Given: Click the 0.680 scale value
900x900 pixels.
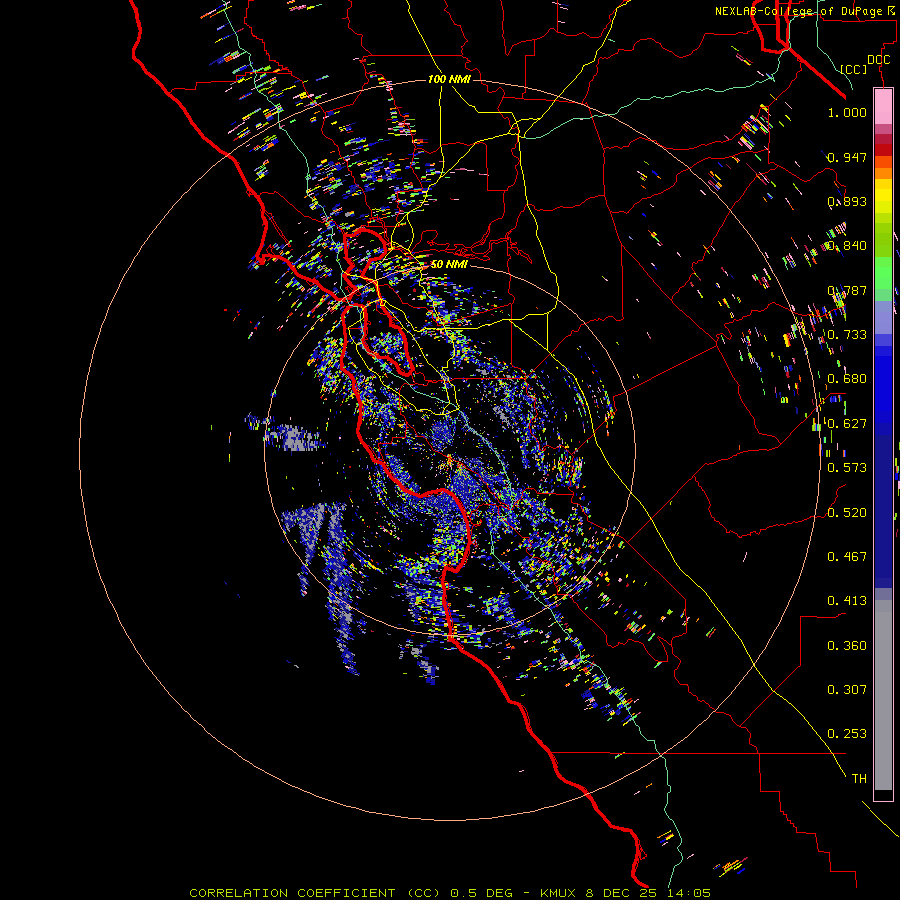Looking at the screenshot, I should coord(847,379).
